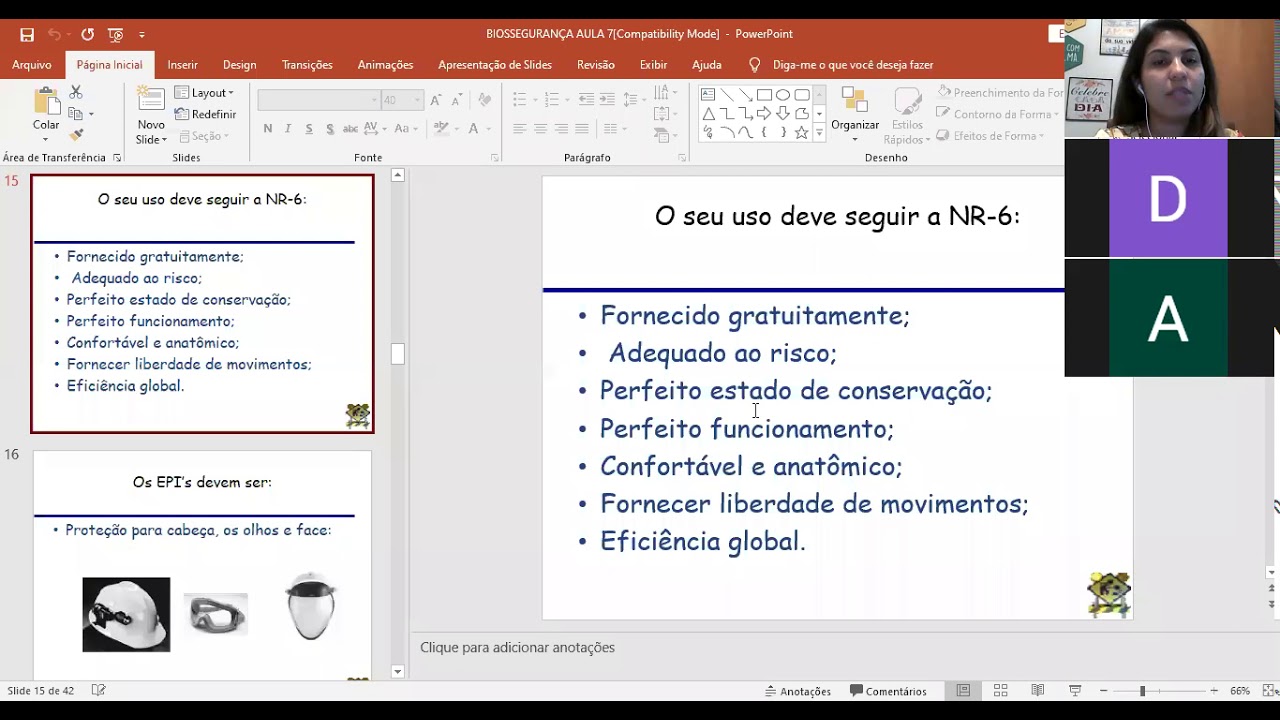Viewport: 1280px width, 720px height.
Task: Select the Format Painter brush icon
Action: pos(76,135)
